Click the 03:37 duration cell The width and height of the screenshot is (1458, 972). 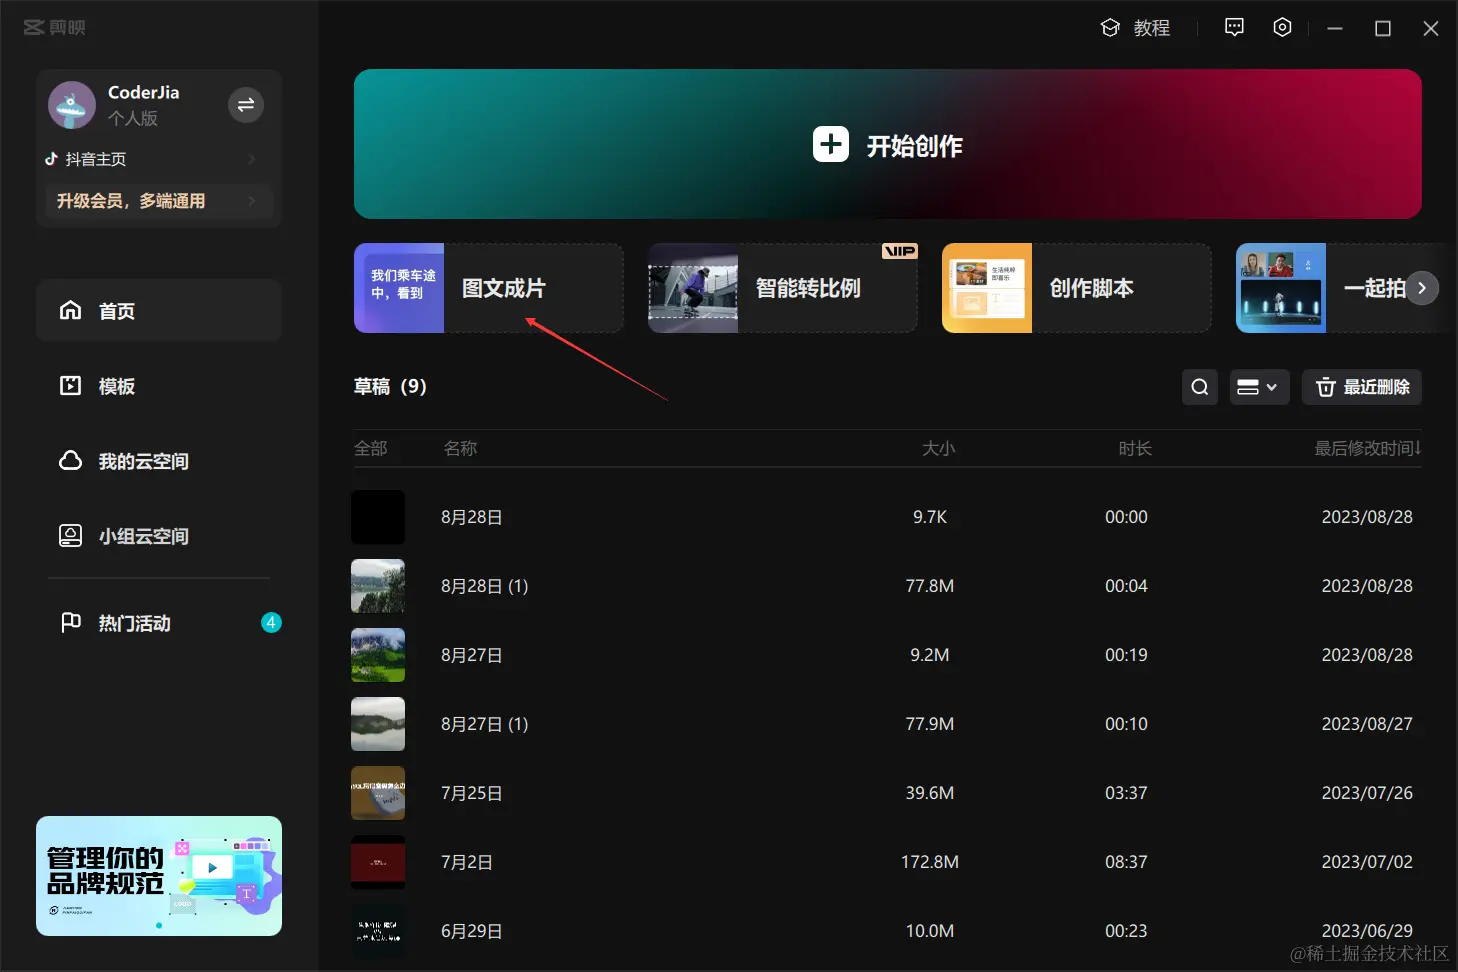point(1126,793)
